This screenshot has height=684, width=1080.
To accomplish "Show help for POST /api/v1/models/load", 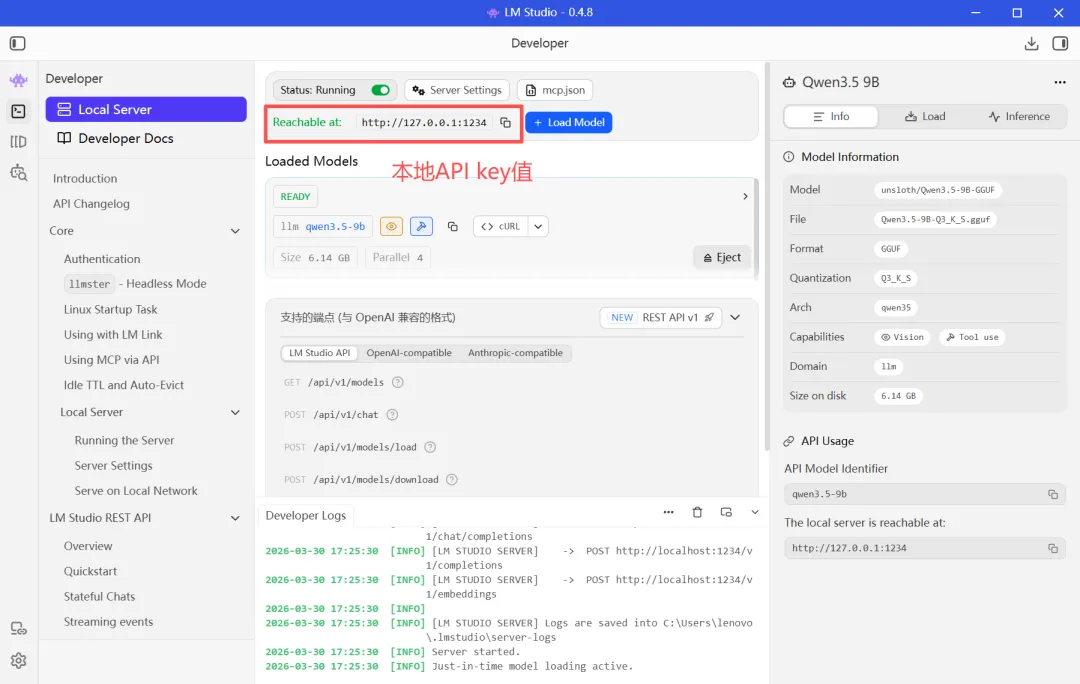I will tap(430, 447).
